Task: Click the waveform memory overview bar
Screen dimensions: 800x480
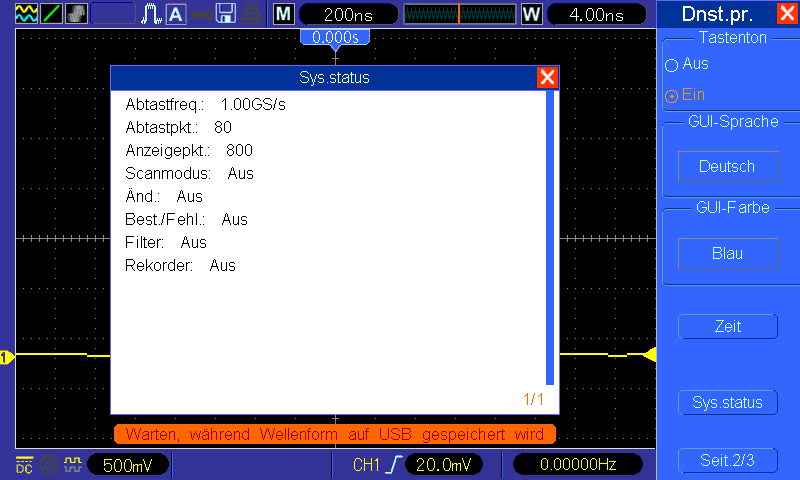Action: 459,14
